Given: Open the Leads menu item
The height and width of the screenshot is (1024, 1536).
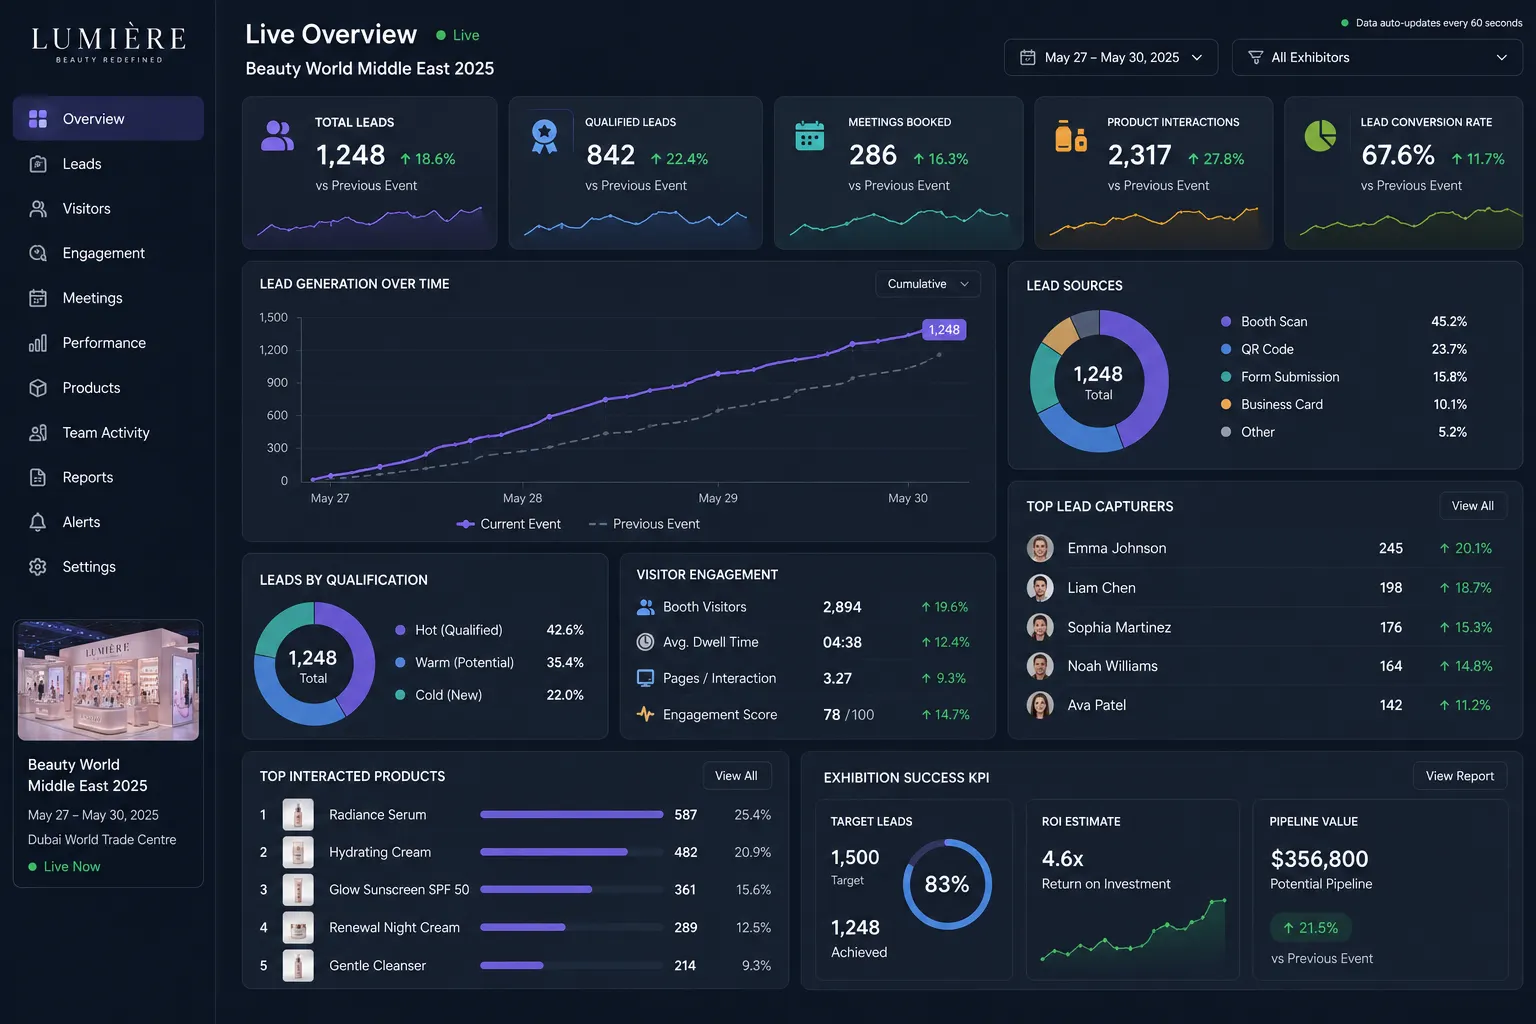Looking at the screenshot, I should (108, 164).
